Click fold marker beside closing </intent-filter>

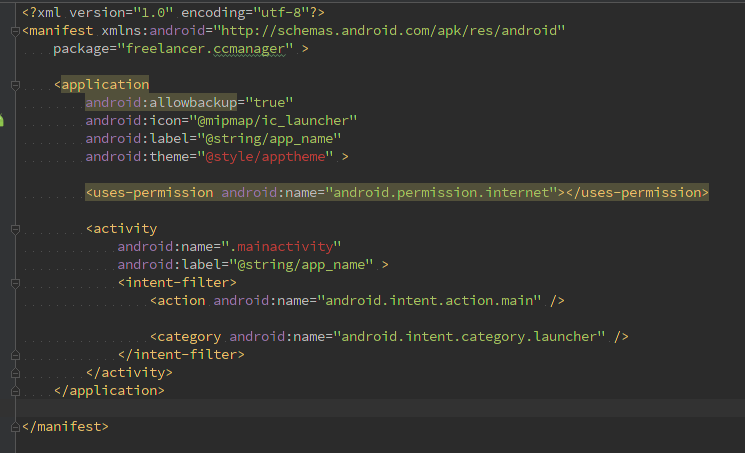click(15, 355)
